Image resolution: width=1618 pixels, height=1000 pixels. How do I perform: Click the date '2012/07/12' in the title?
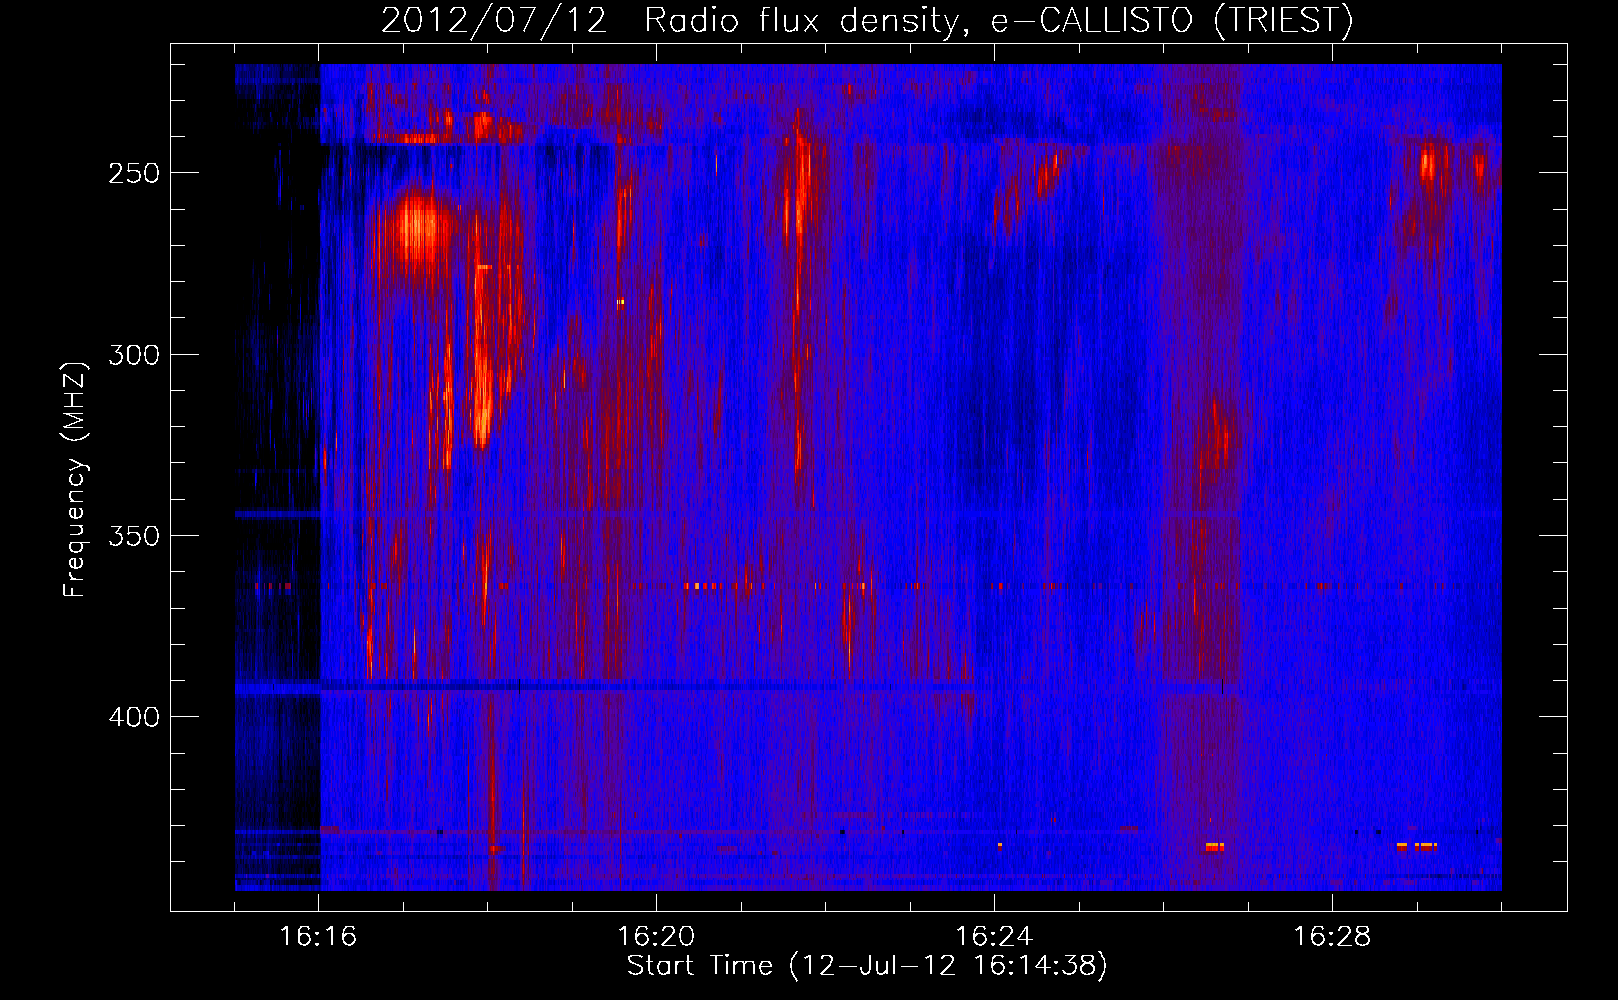point(494,21)
